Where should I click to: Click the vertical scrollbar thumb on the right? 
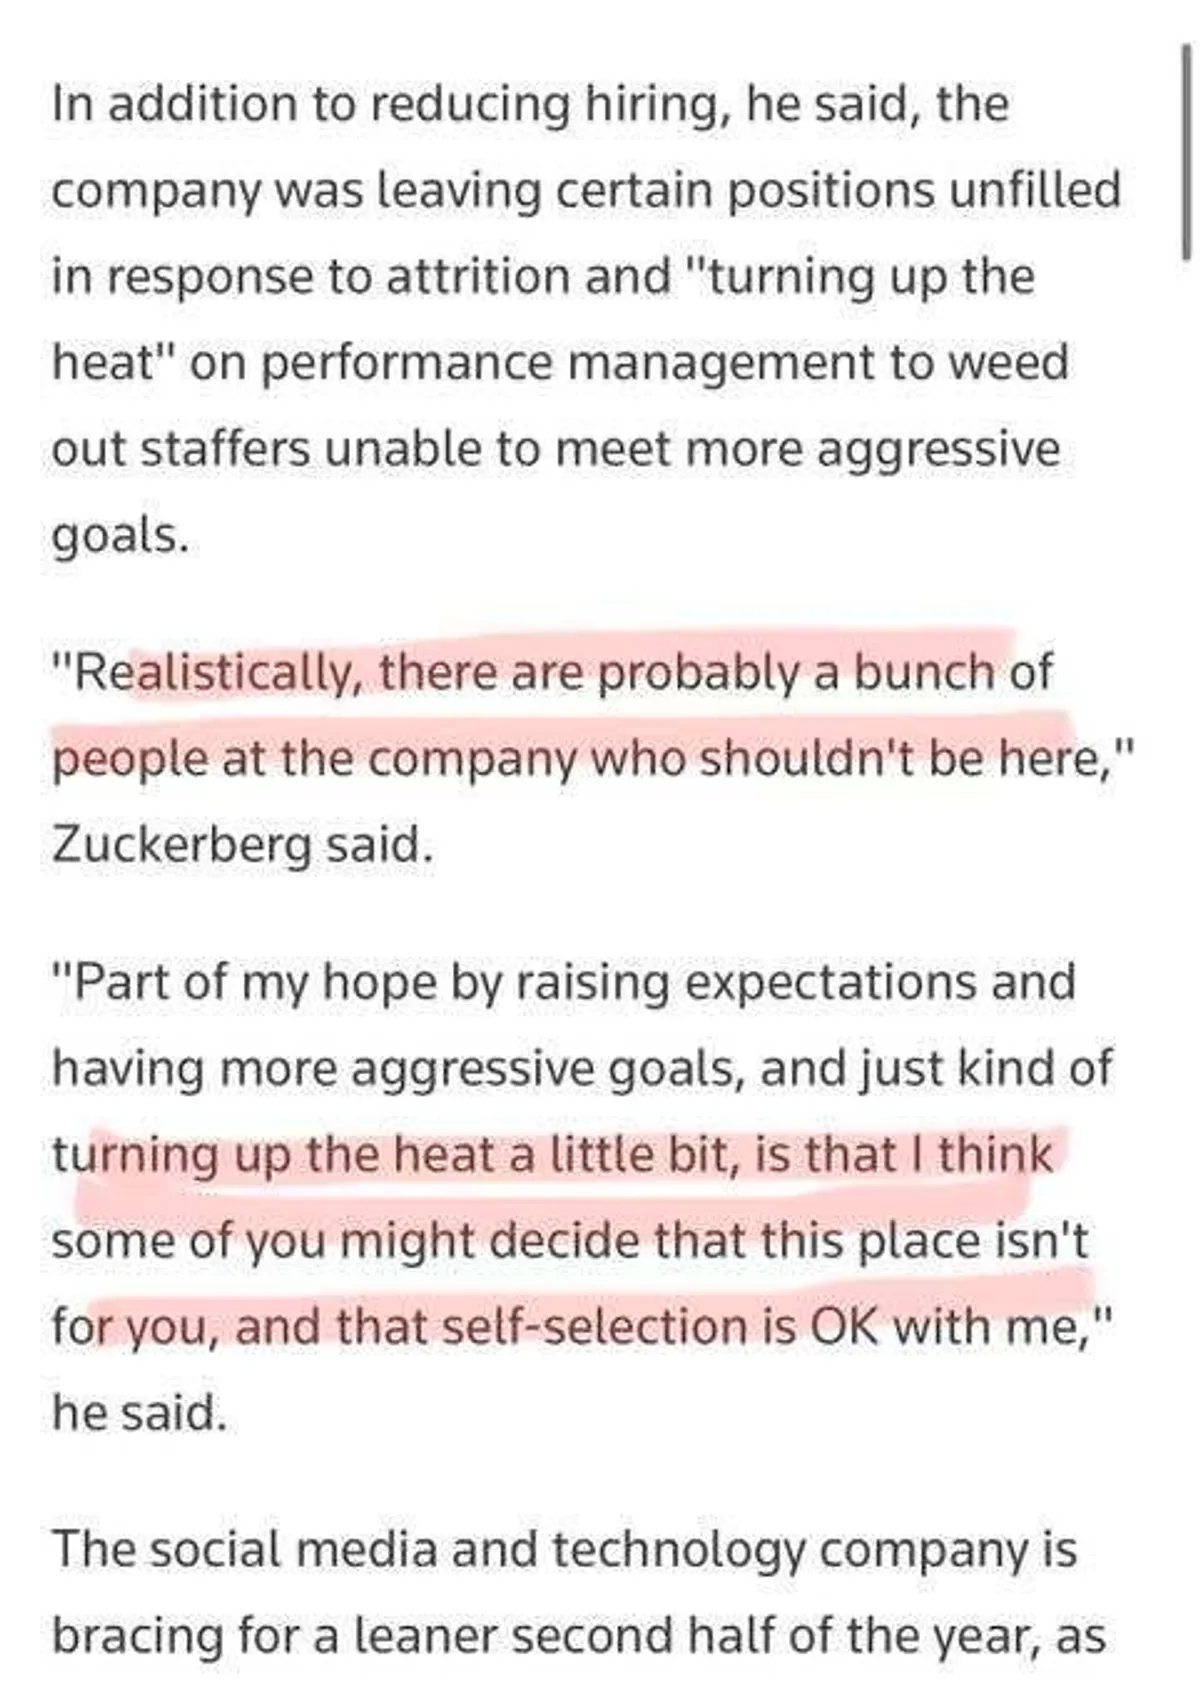coord(1186,150)
